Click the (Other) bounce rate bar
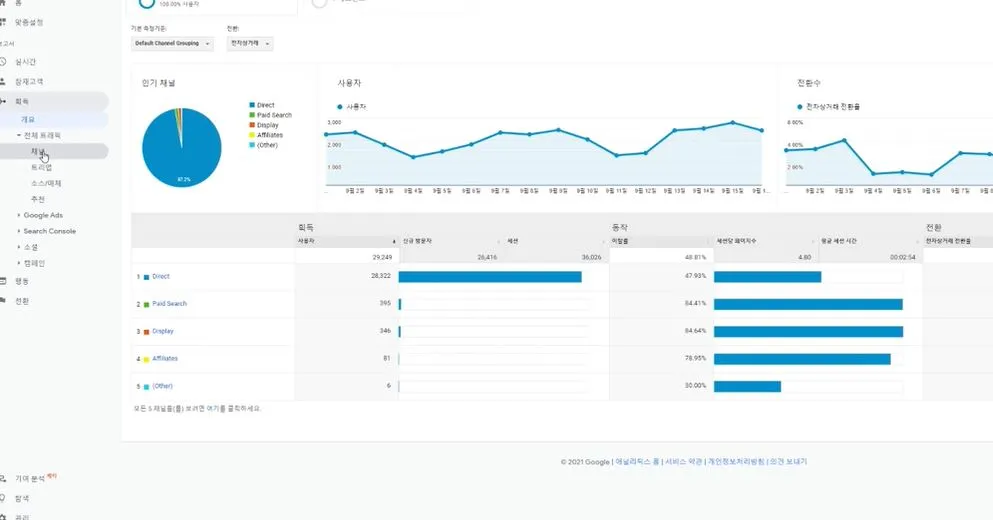Image resolution: width=993 pixels, height=520 pixels. click(747, 386)
